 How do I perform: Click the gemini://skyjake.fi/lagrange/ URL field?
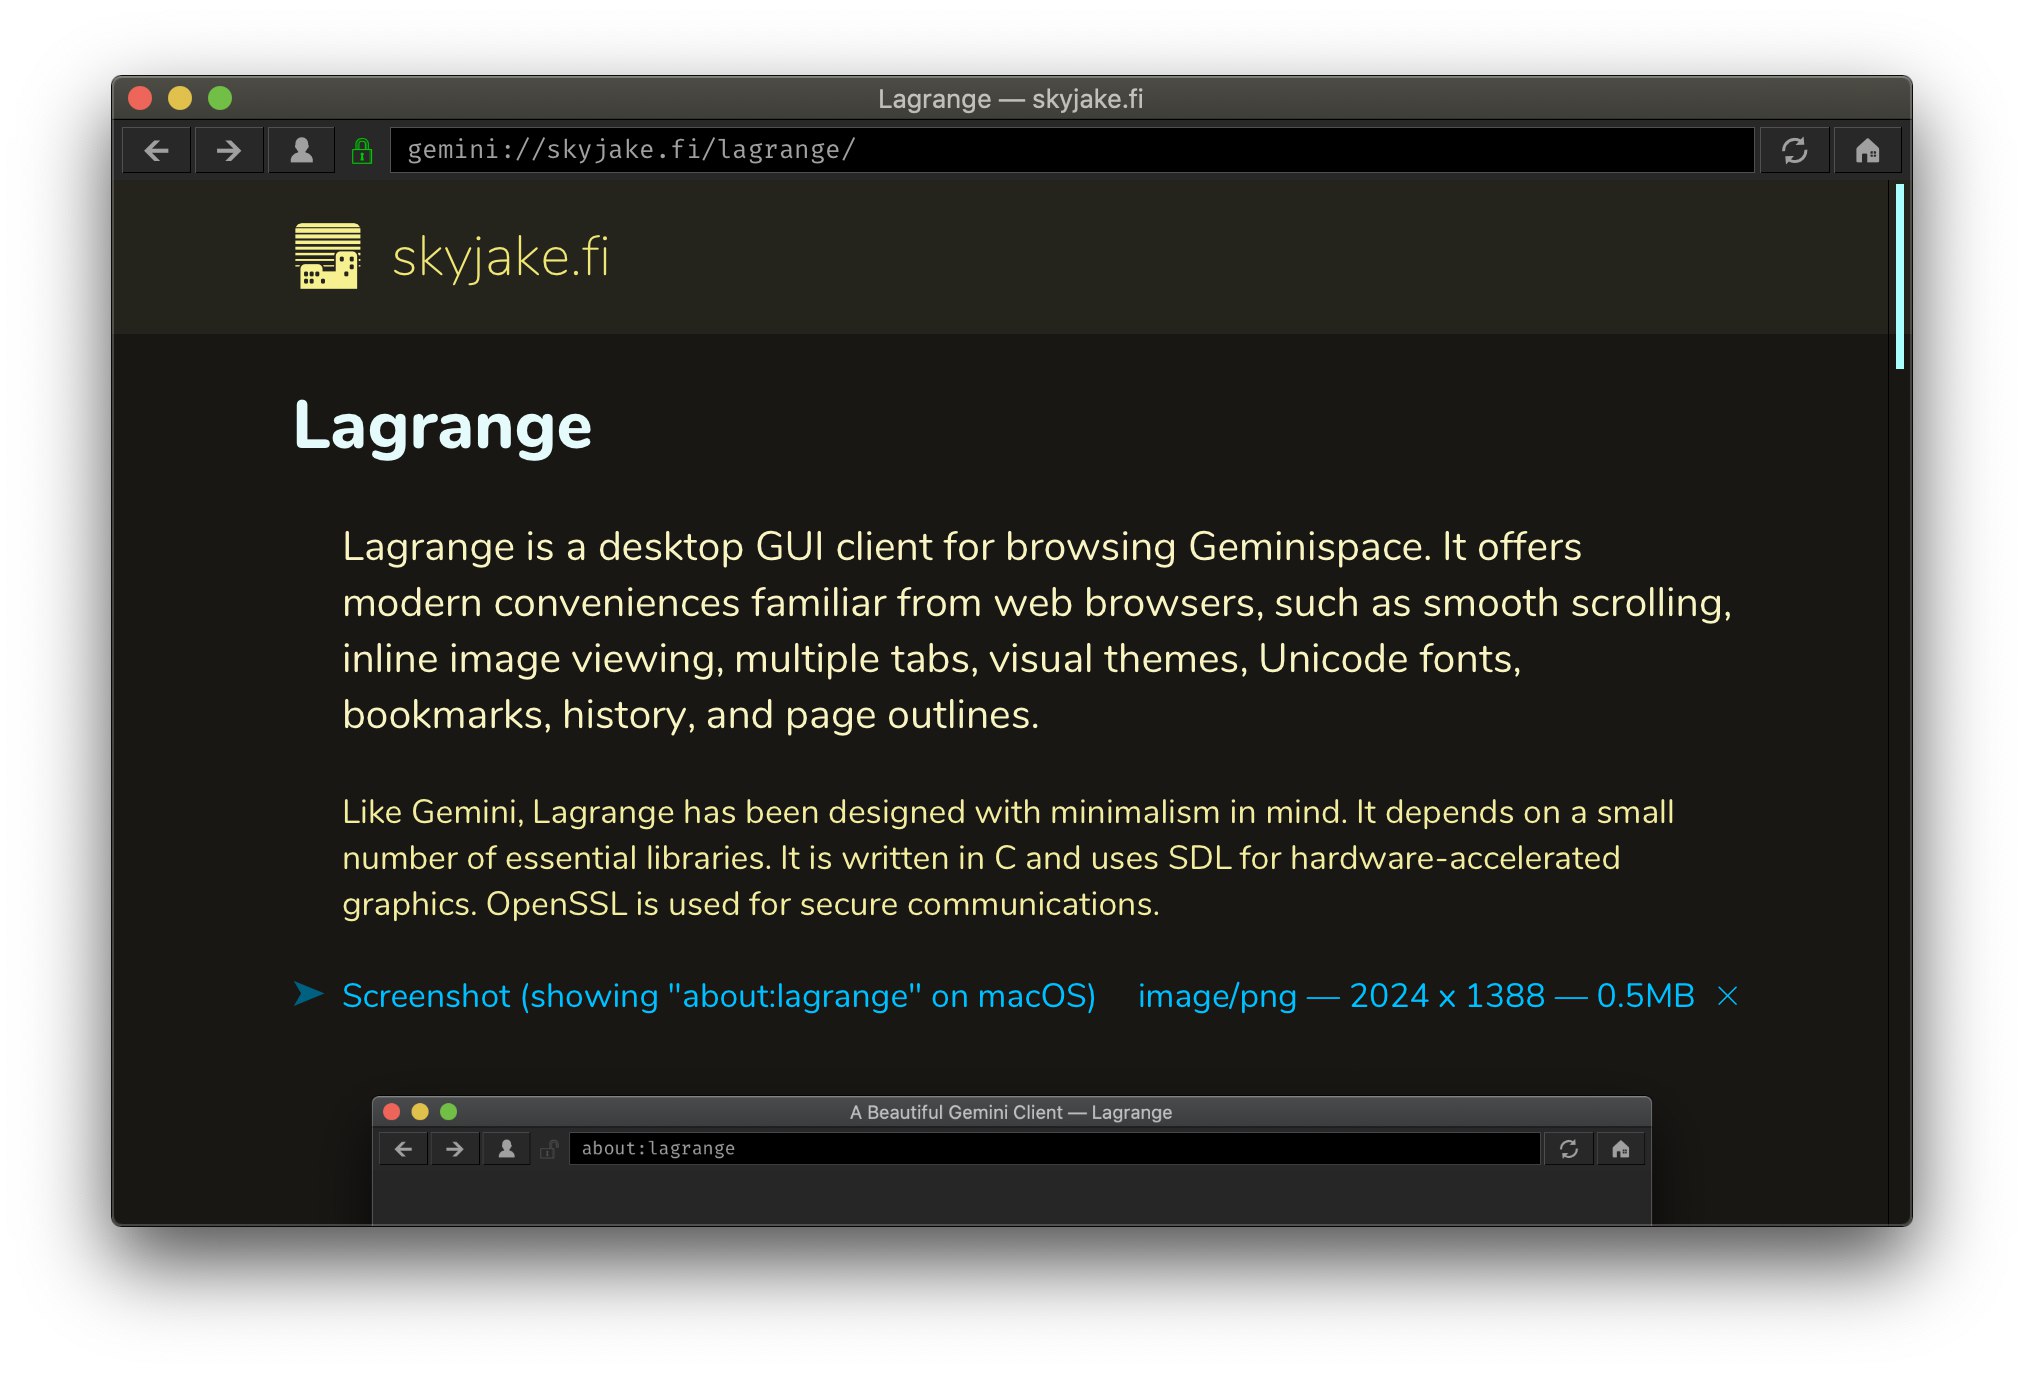tap(1070, 151)
